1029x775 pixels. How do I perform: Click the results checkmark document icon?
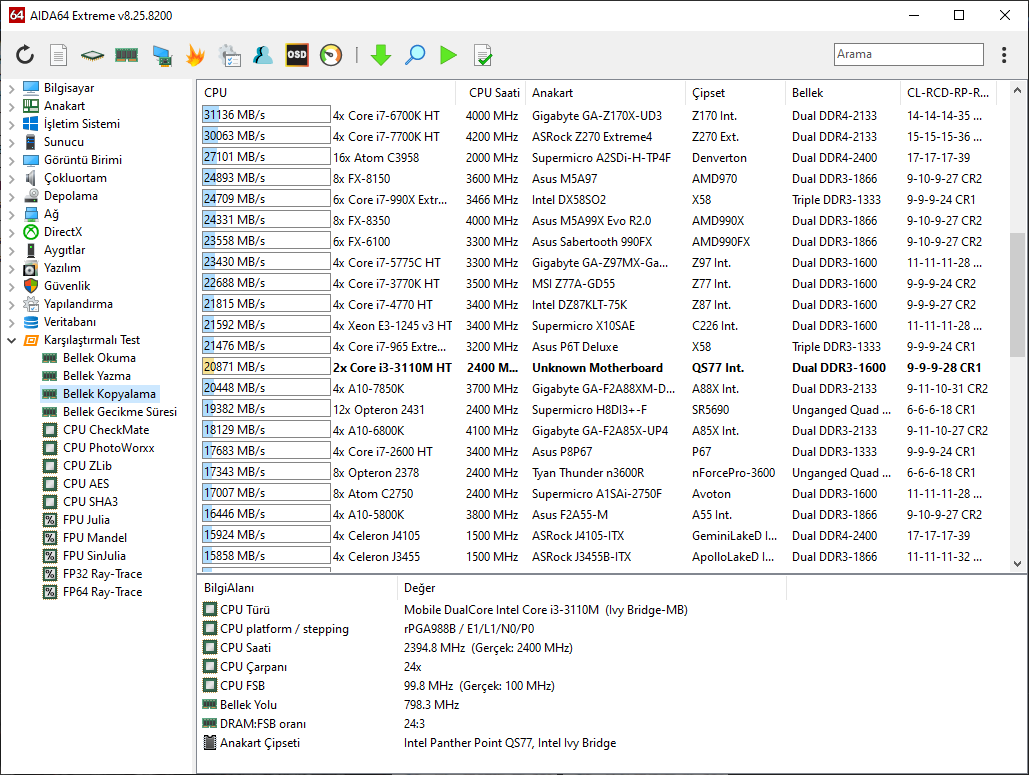click(x=482, y=55)
